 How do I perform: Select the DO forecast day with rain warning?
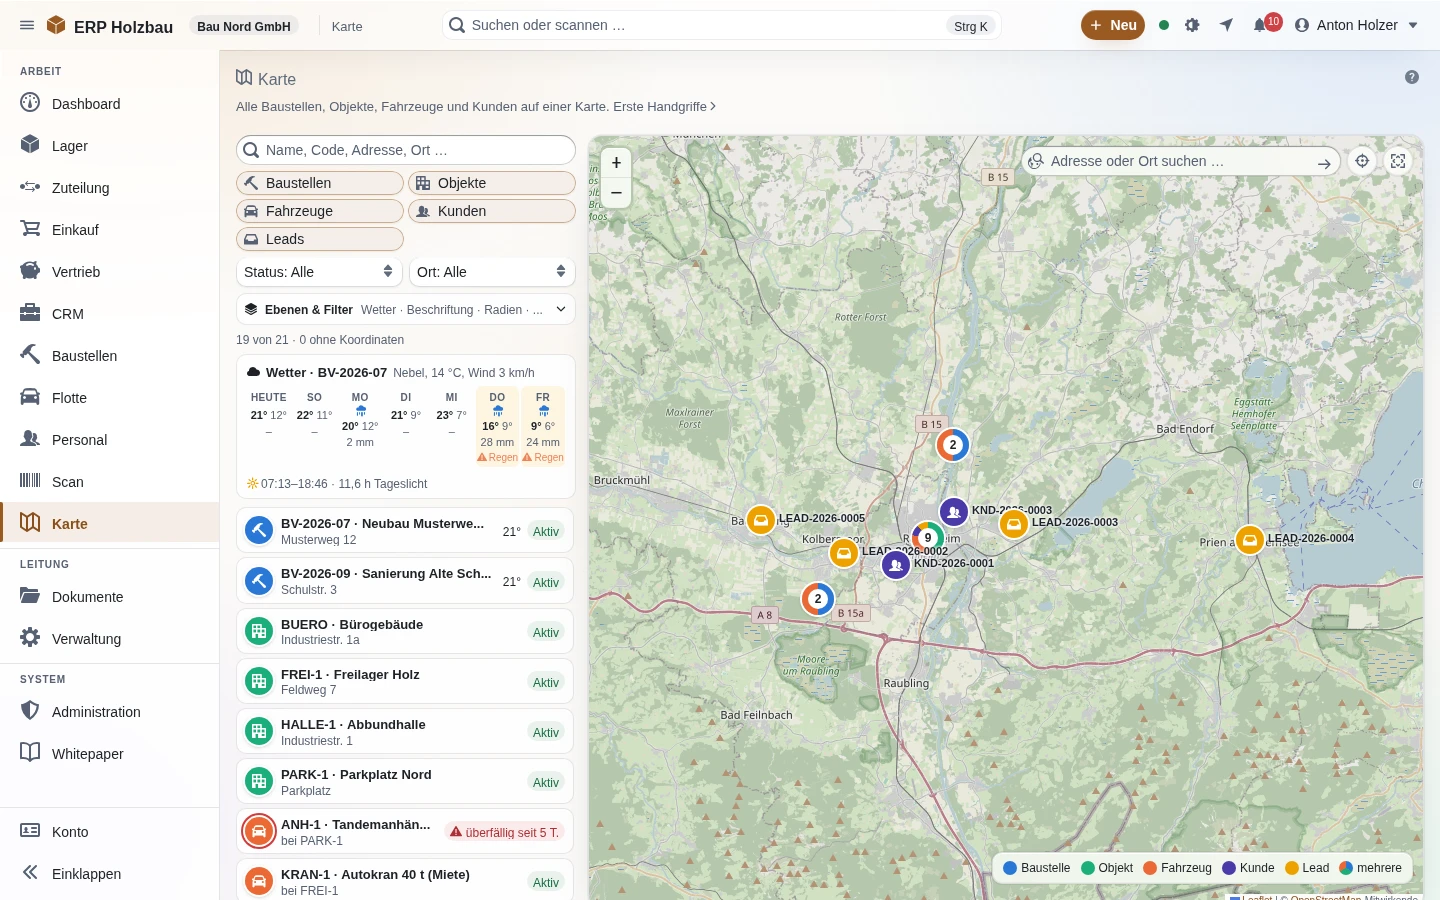(497, 427)
